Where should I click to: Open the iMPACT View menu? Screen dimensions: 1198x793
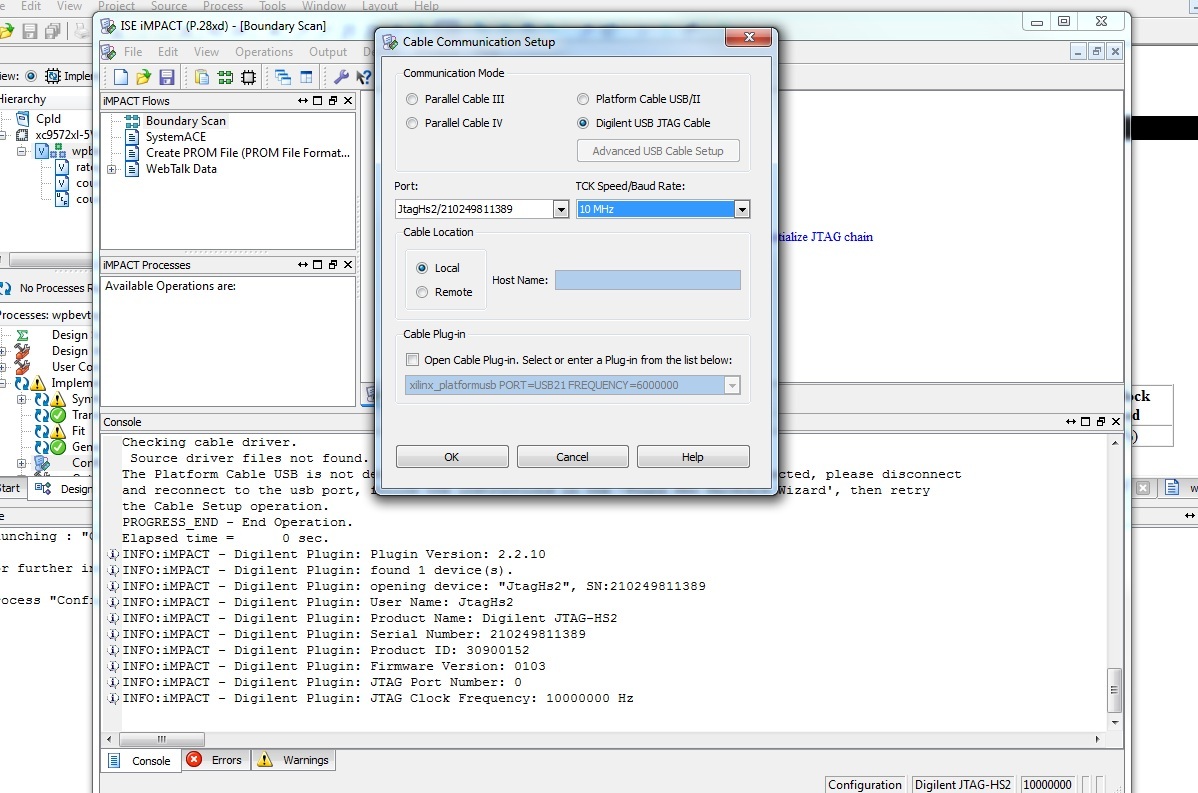(206, 52)
